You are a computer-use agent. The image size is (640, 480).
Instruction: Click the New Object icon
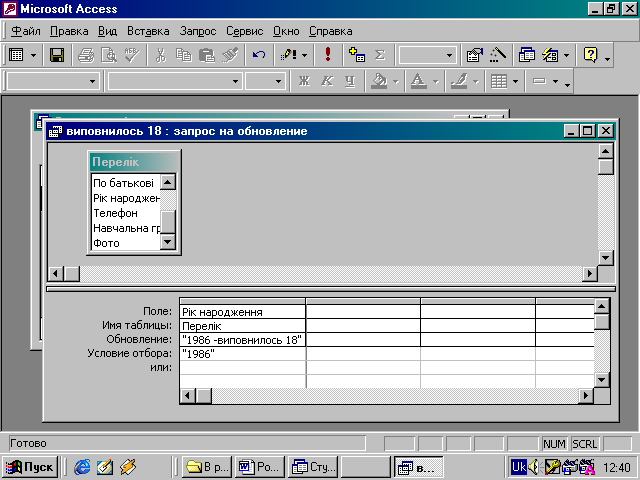tap(550, 55)
